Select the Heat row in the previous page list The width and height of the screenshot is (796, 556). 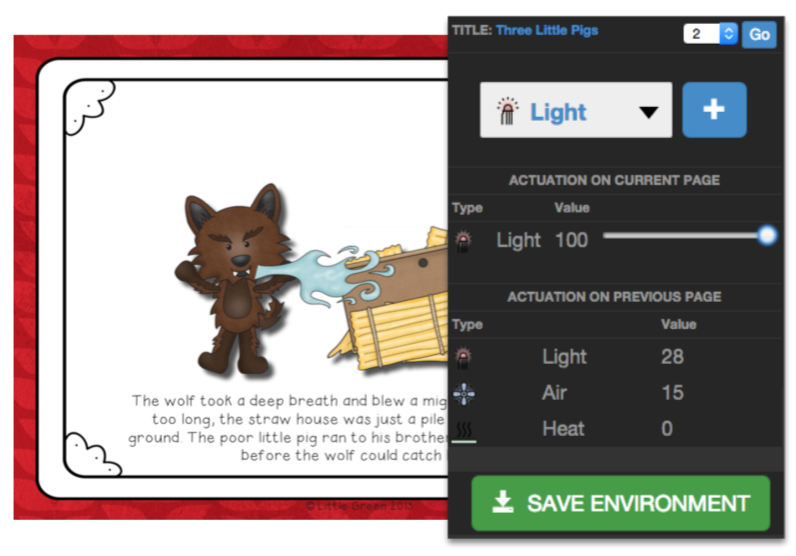[615, 429]
